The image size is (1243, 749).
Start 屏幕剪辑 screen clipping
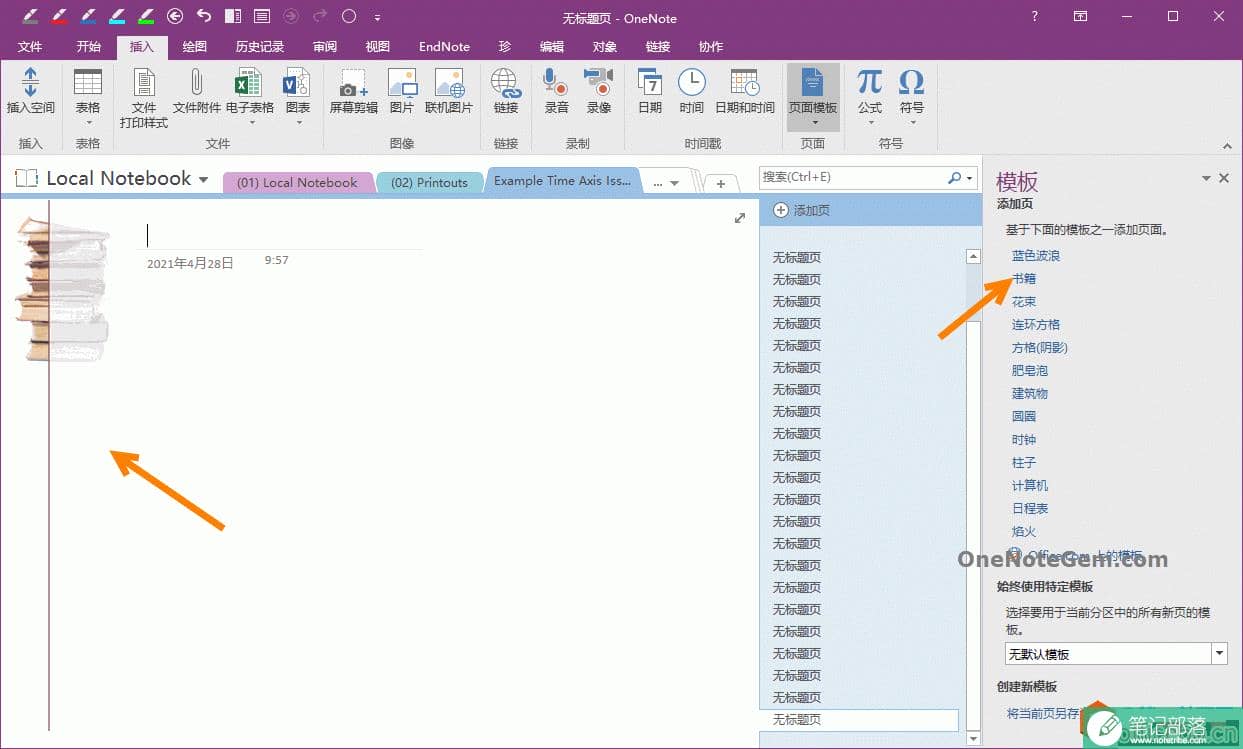coord(354,92)
